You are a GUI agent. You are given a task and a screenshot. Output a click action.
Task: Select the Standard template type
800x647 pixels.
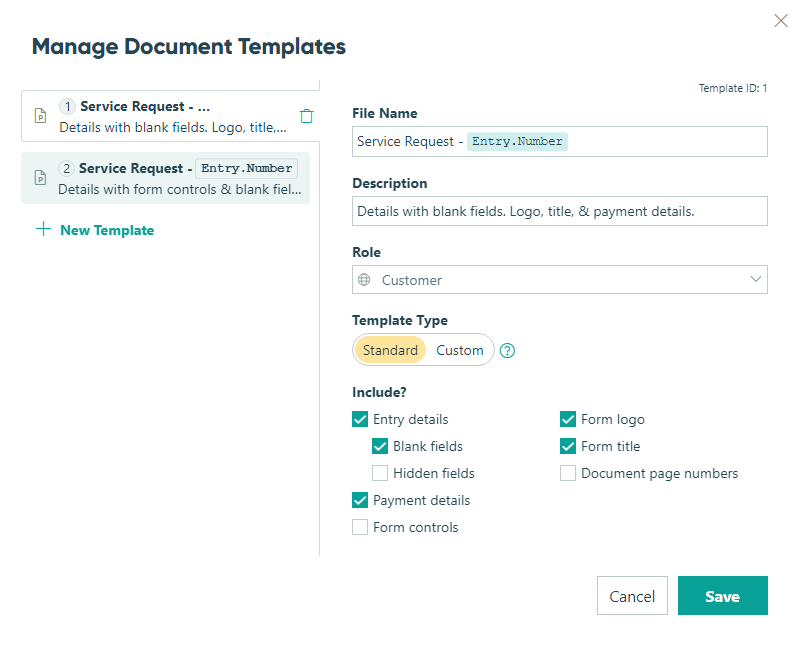tap(390, 350)
